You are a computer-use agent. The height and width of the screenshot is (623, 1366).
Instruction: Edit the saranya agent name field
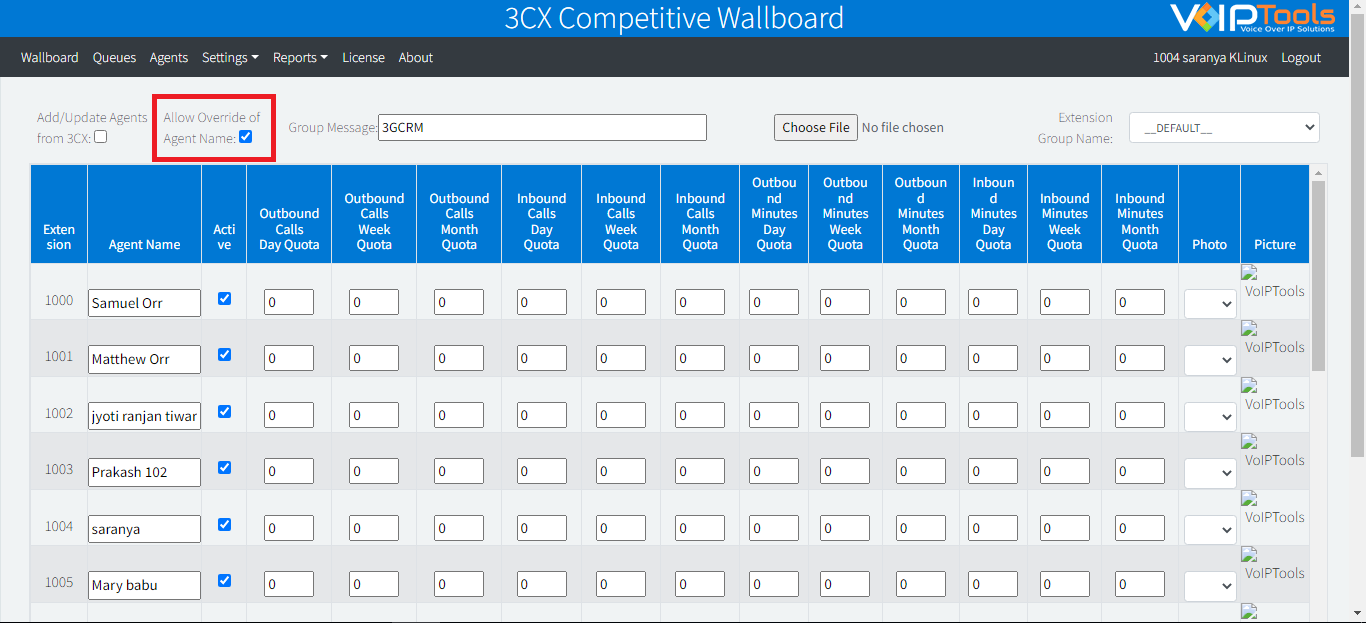(144, 529)
